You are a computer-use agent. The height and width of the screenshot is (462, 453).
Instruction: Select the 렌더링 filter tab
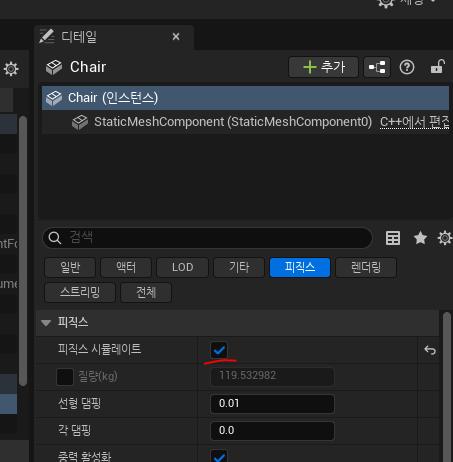point(366,267)
